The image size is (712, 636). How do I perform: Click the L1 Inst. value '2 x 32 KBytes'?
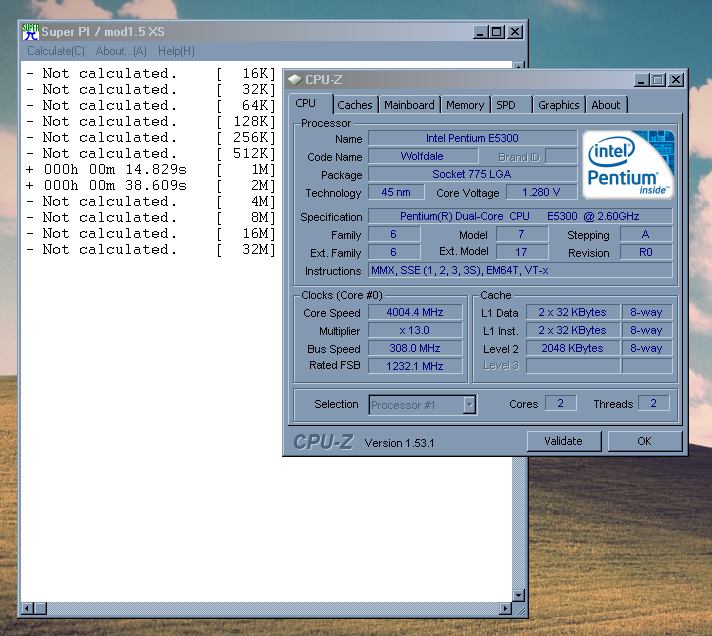(573, 330)
